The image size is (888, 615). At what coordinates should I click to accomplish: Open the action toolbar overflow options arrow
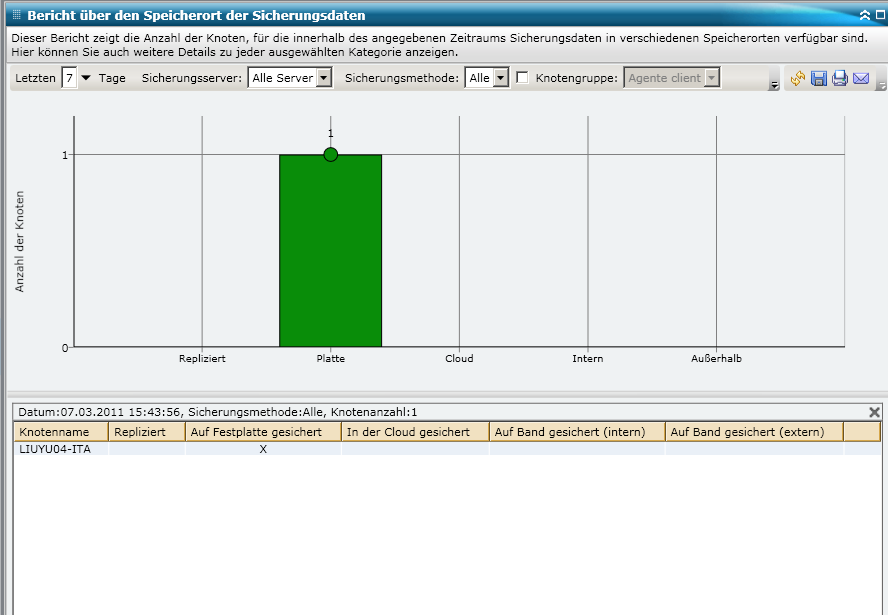click(881, 85)
